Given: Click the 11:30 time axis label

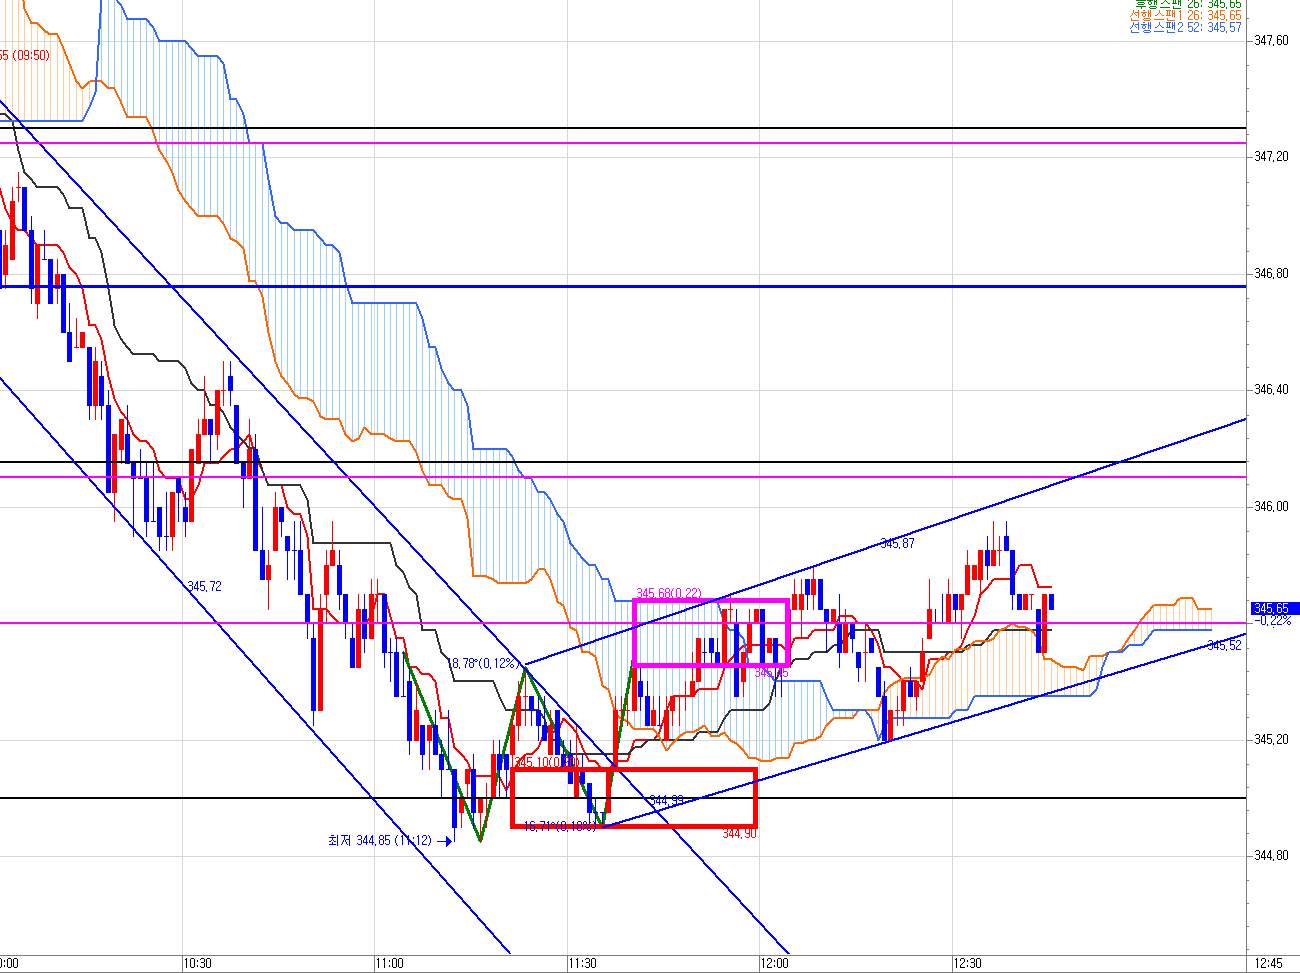Looking at the screenshot, I should [x=582, y=963].
